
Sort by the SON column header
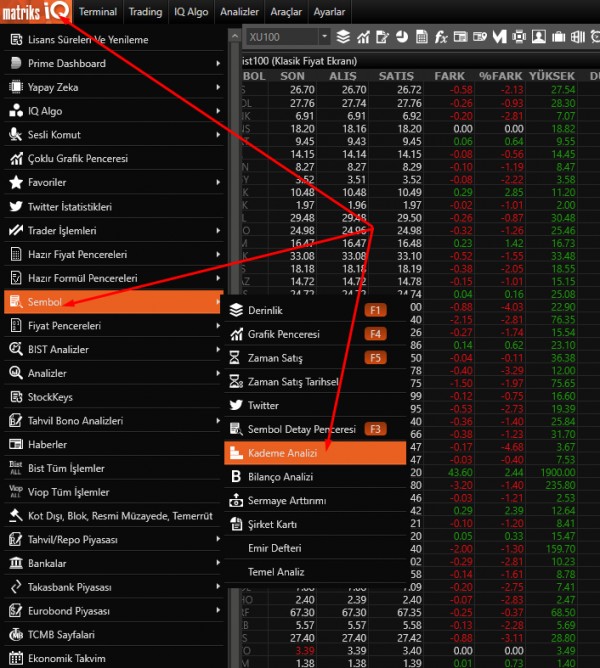point(292,76)
